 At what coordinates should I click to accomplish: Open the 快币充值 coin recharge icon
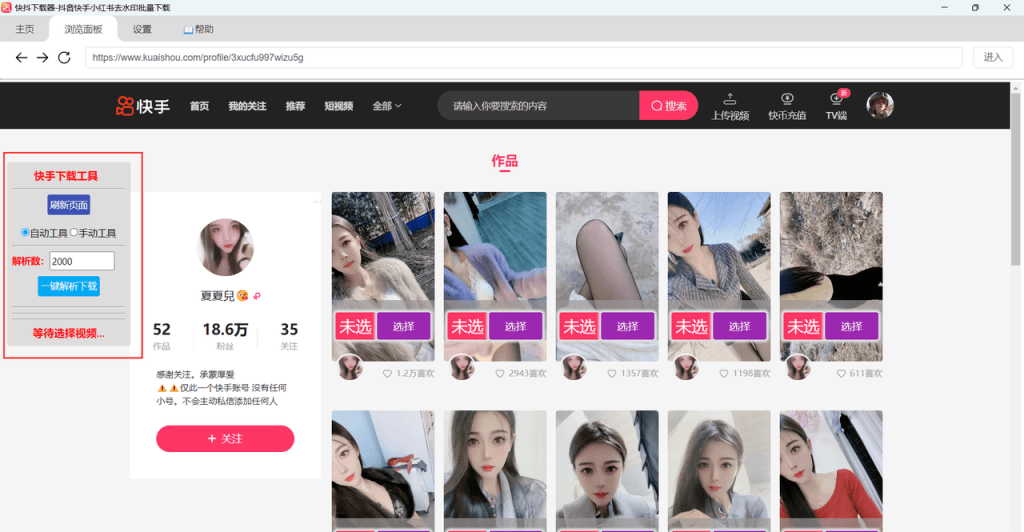787,99
